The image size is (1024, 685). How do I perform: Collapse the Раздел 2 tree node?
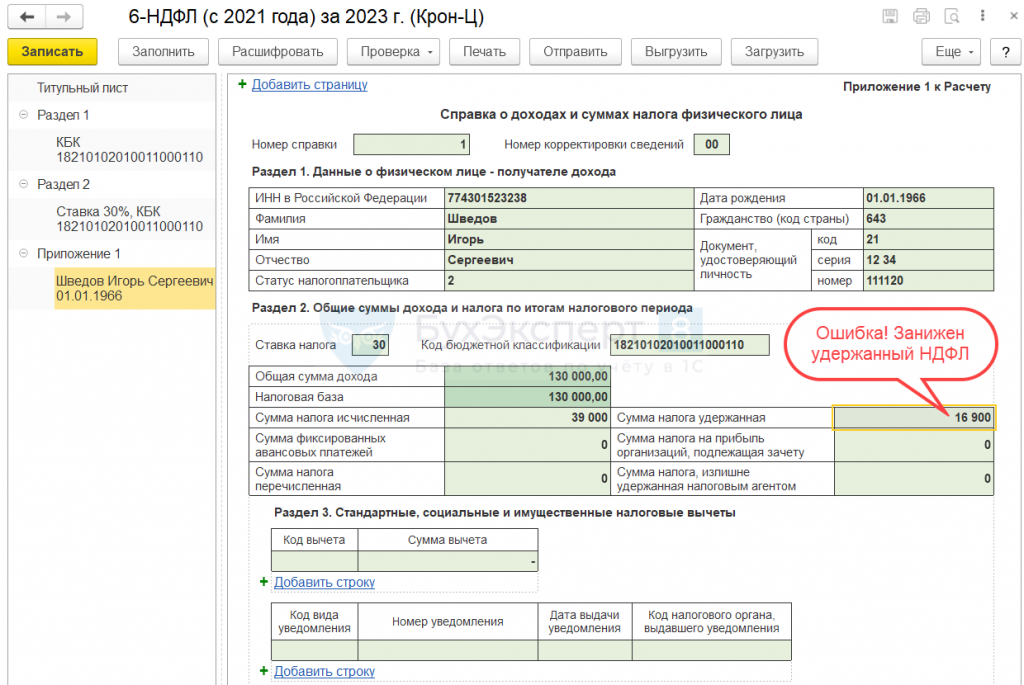[23, 185]
